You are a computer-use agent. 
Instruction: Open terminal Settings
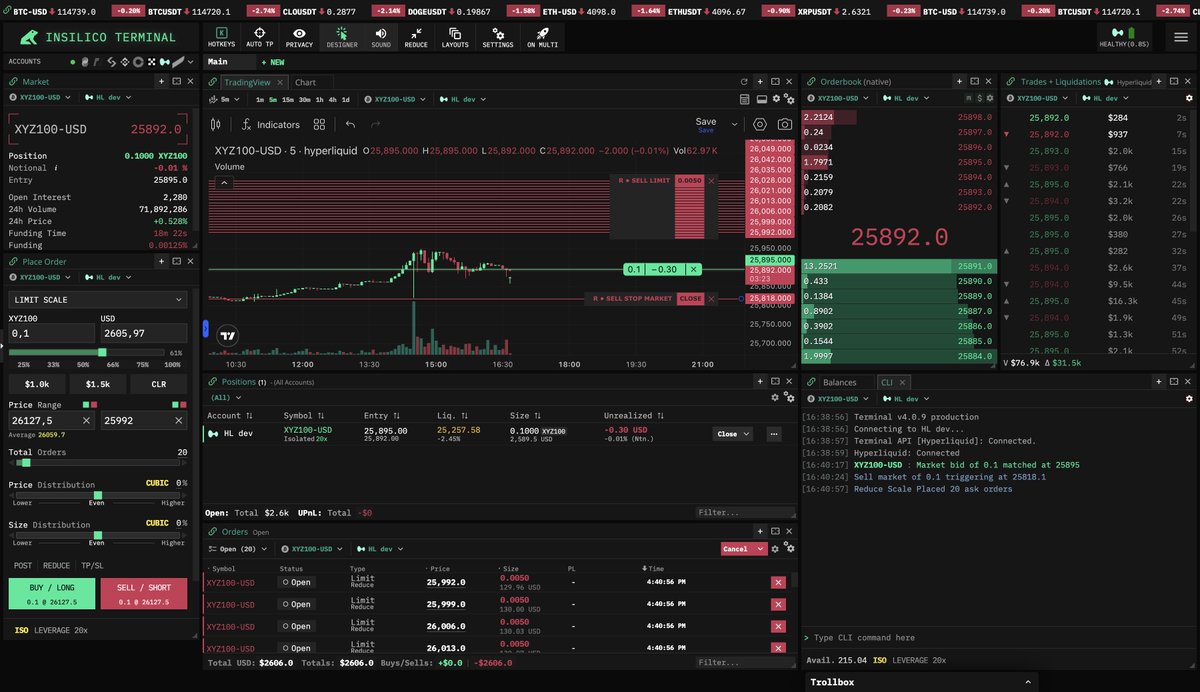click(497, 37)
